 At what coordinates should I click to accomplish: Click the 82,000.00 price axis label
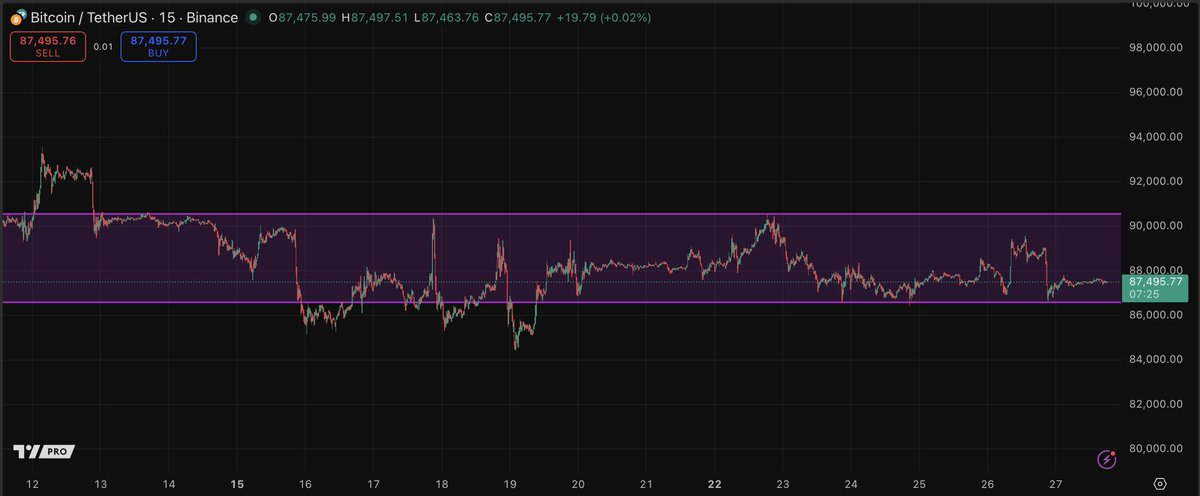1158,404
